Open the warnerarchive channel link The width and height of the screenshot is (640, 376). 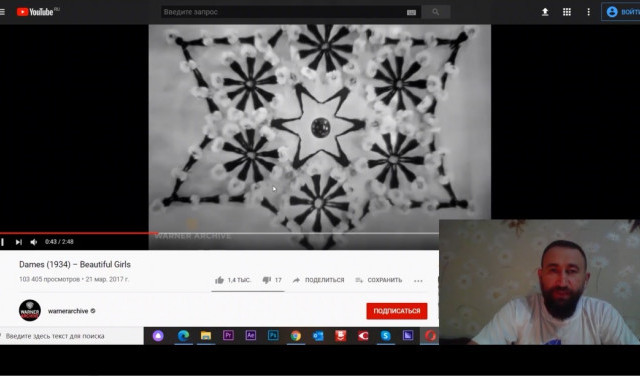point(68,311)
